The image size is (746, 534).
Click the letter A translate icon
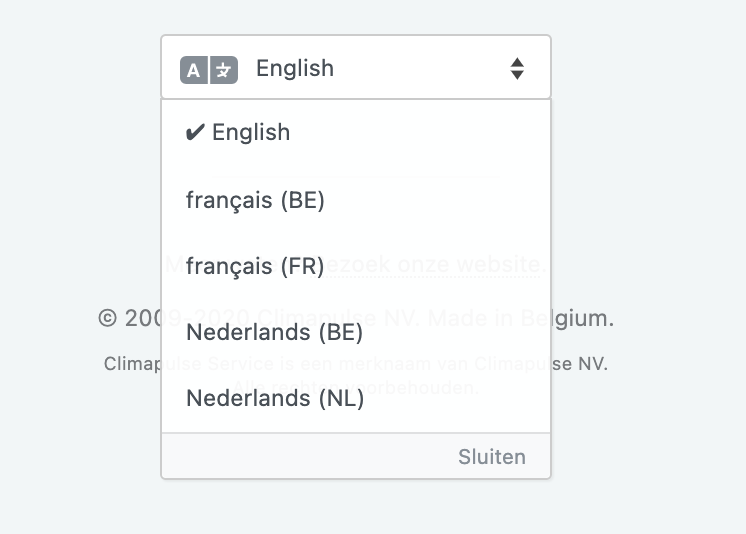(x=194, y=70)
